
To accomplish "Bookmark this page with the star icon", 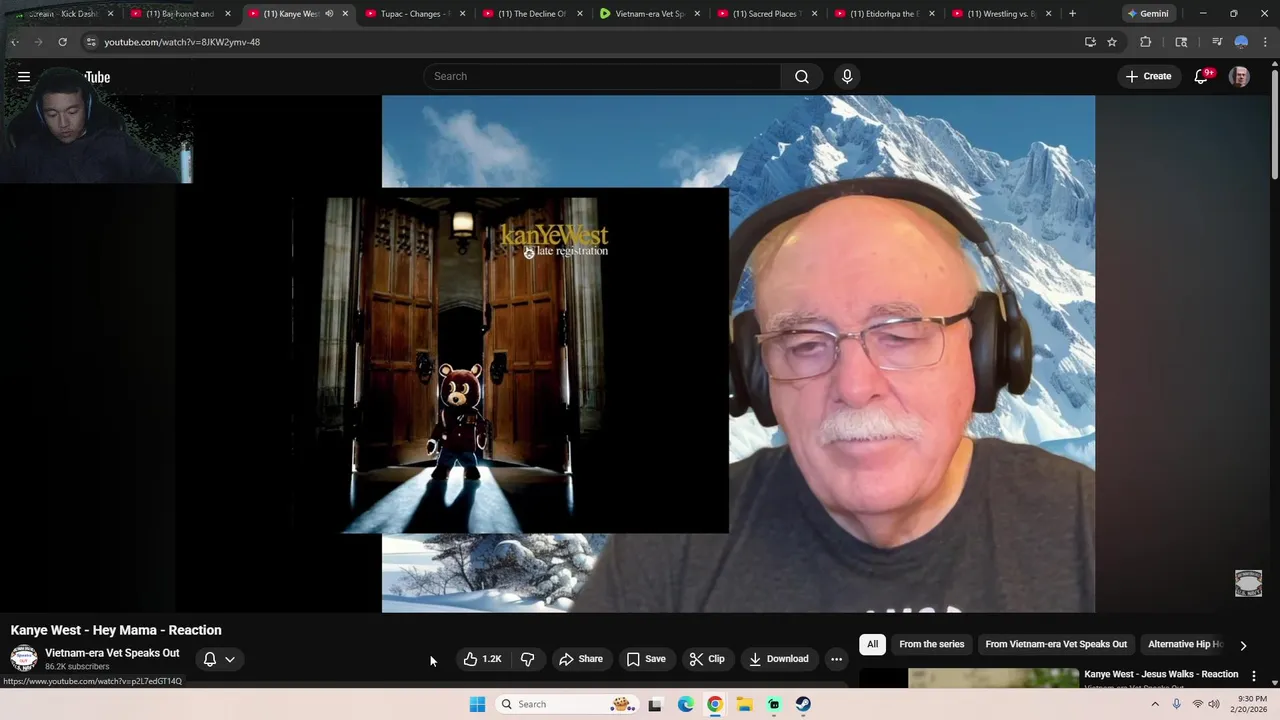I will click(x=1111, y=42).
